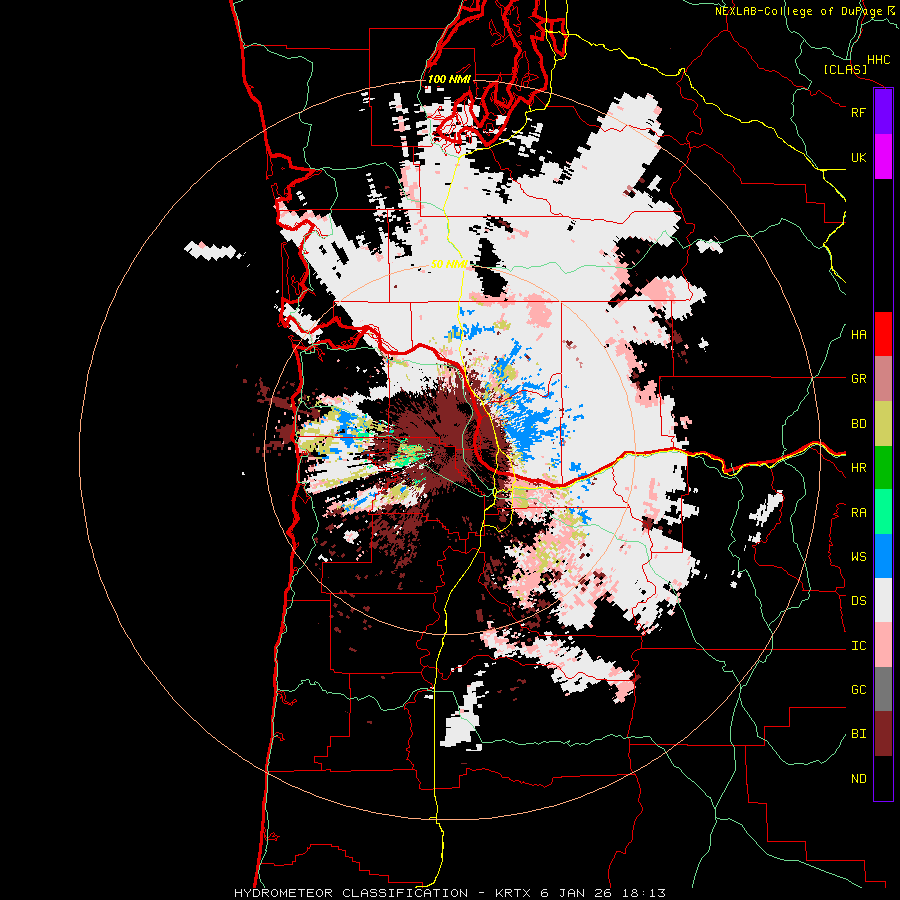Click the 'GC' legend label
This screenshot has width=900, height=900.
(x=858, y=690)
